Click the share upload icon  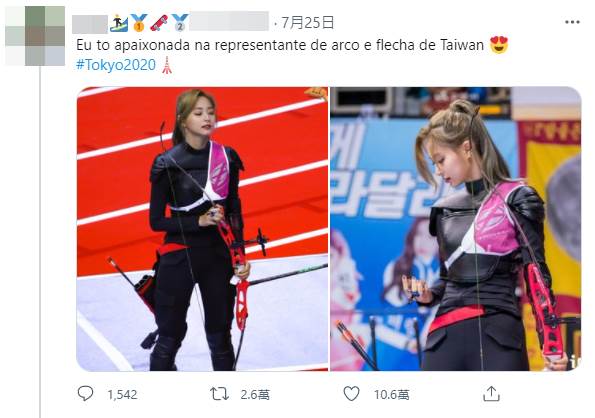click(x=491, y=393)
